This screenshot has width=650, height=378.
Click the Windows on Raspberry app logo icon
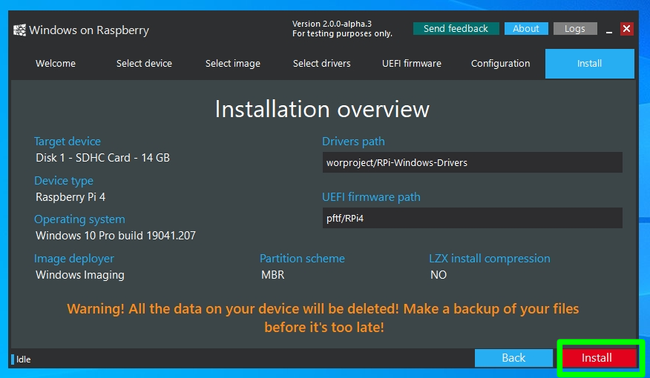point(19,30)
